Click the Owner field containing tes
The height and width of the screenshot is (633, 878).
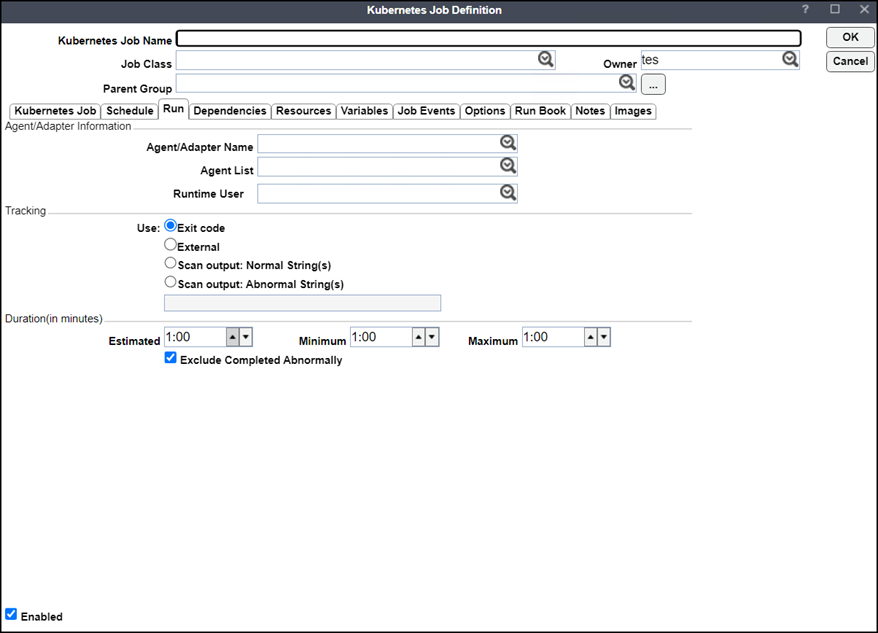720,60
